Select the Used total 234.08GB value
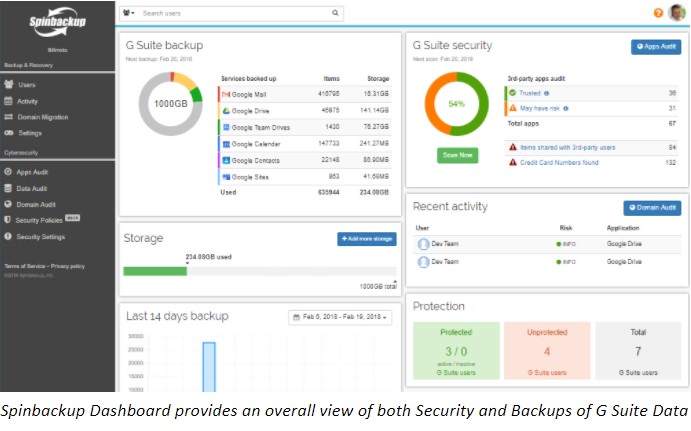 (374, 193)
